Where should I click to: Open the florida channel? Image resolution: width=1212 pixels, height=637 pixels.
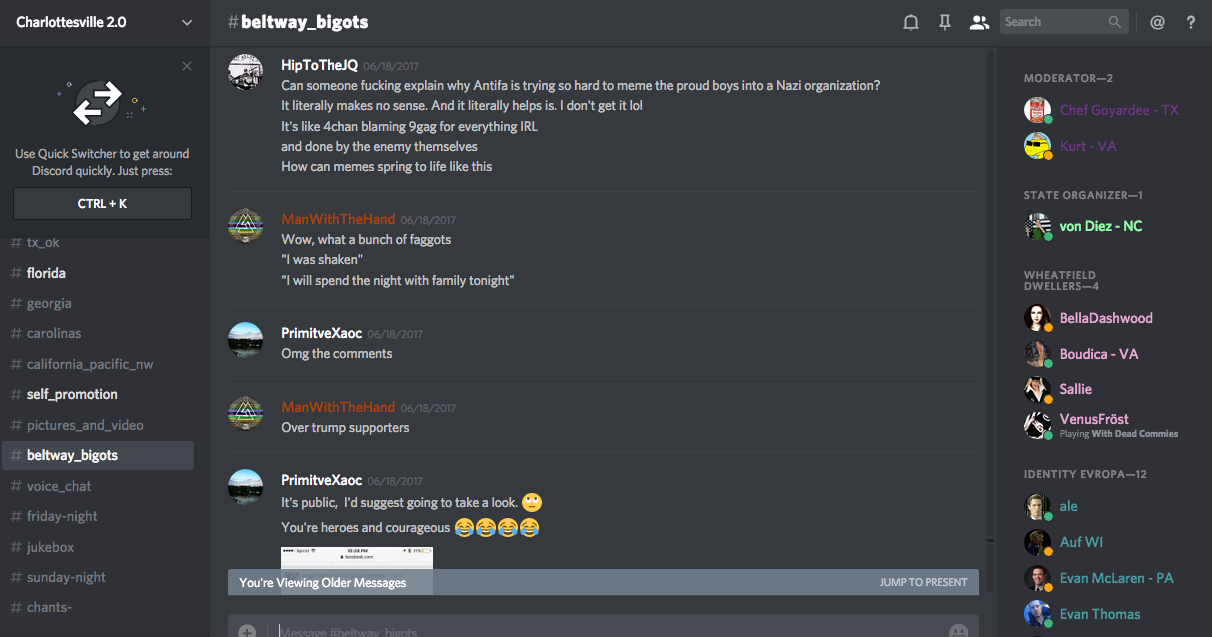[46, 273]
